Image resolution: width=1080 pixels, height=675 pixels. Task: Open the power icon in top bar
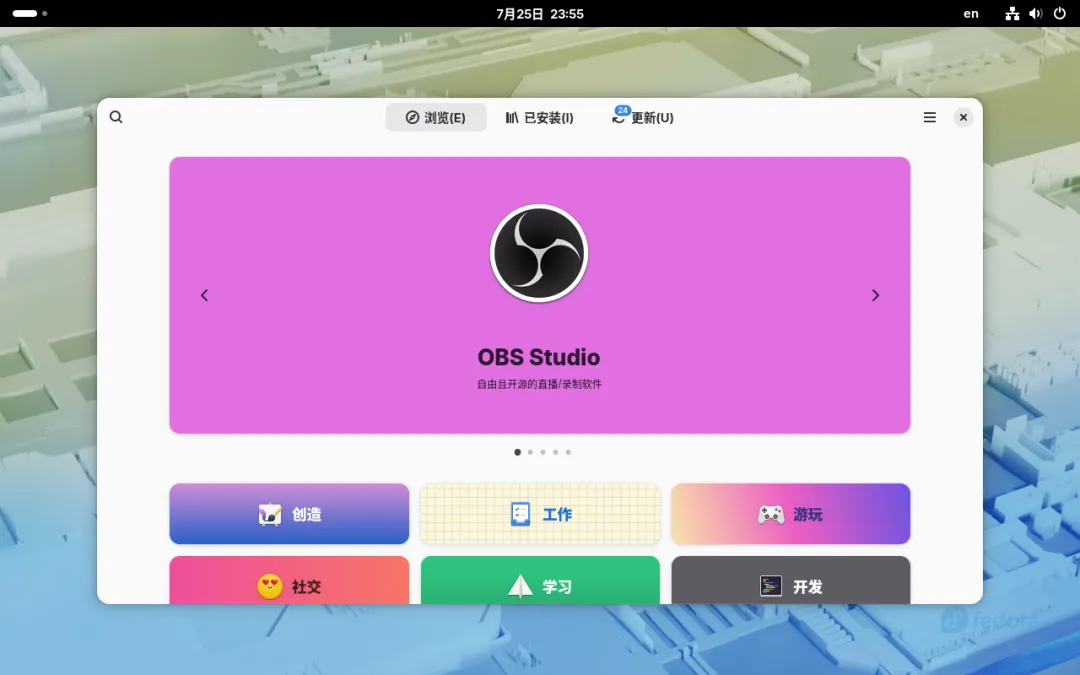1059,14
